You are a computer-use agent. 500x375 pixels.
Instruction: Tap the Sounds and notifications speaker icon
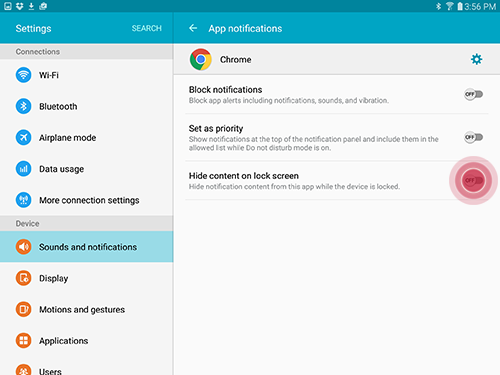click(23, 247)
